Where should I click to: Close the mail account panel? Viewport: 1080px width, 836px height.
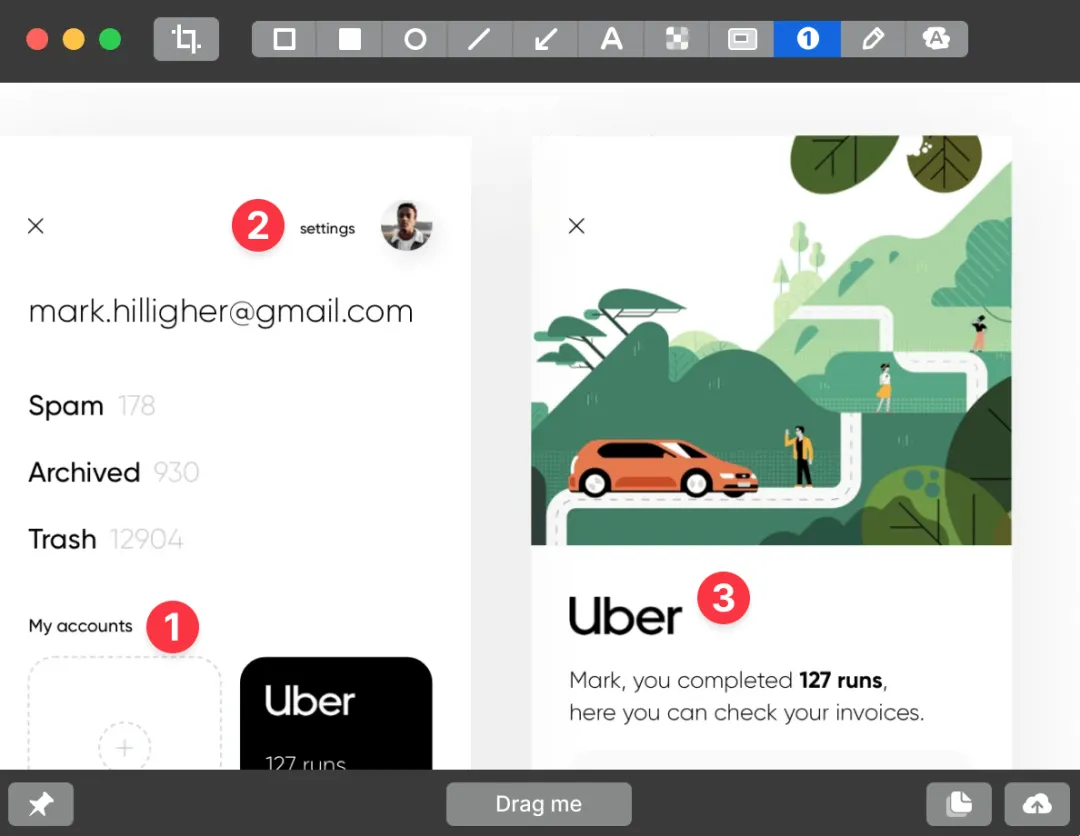[x=36, y=226]
